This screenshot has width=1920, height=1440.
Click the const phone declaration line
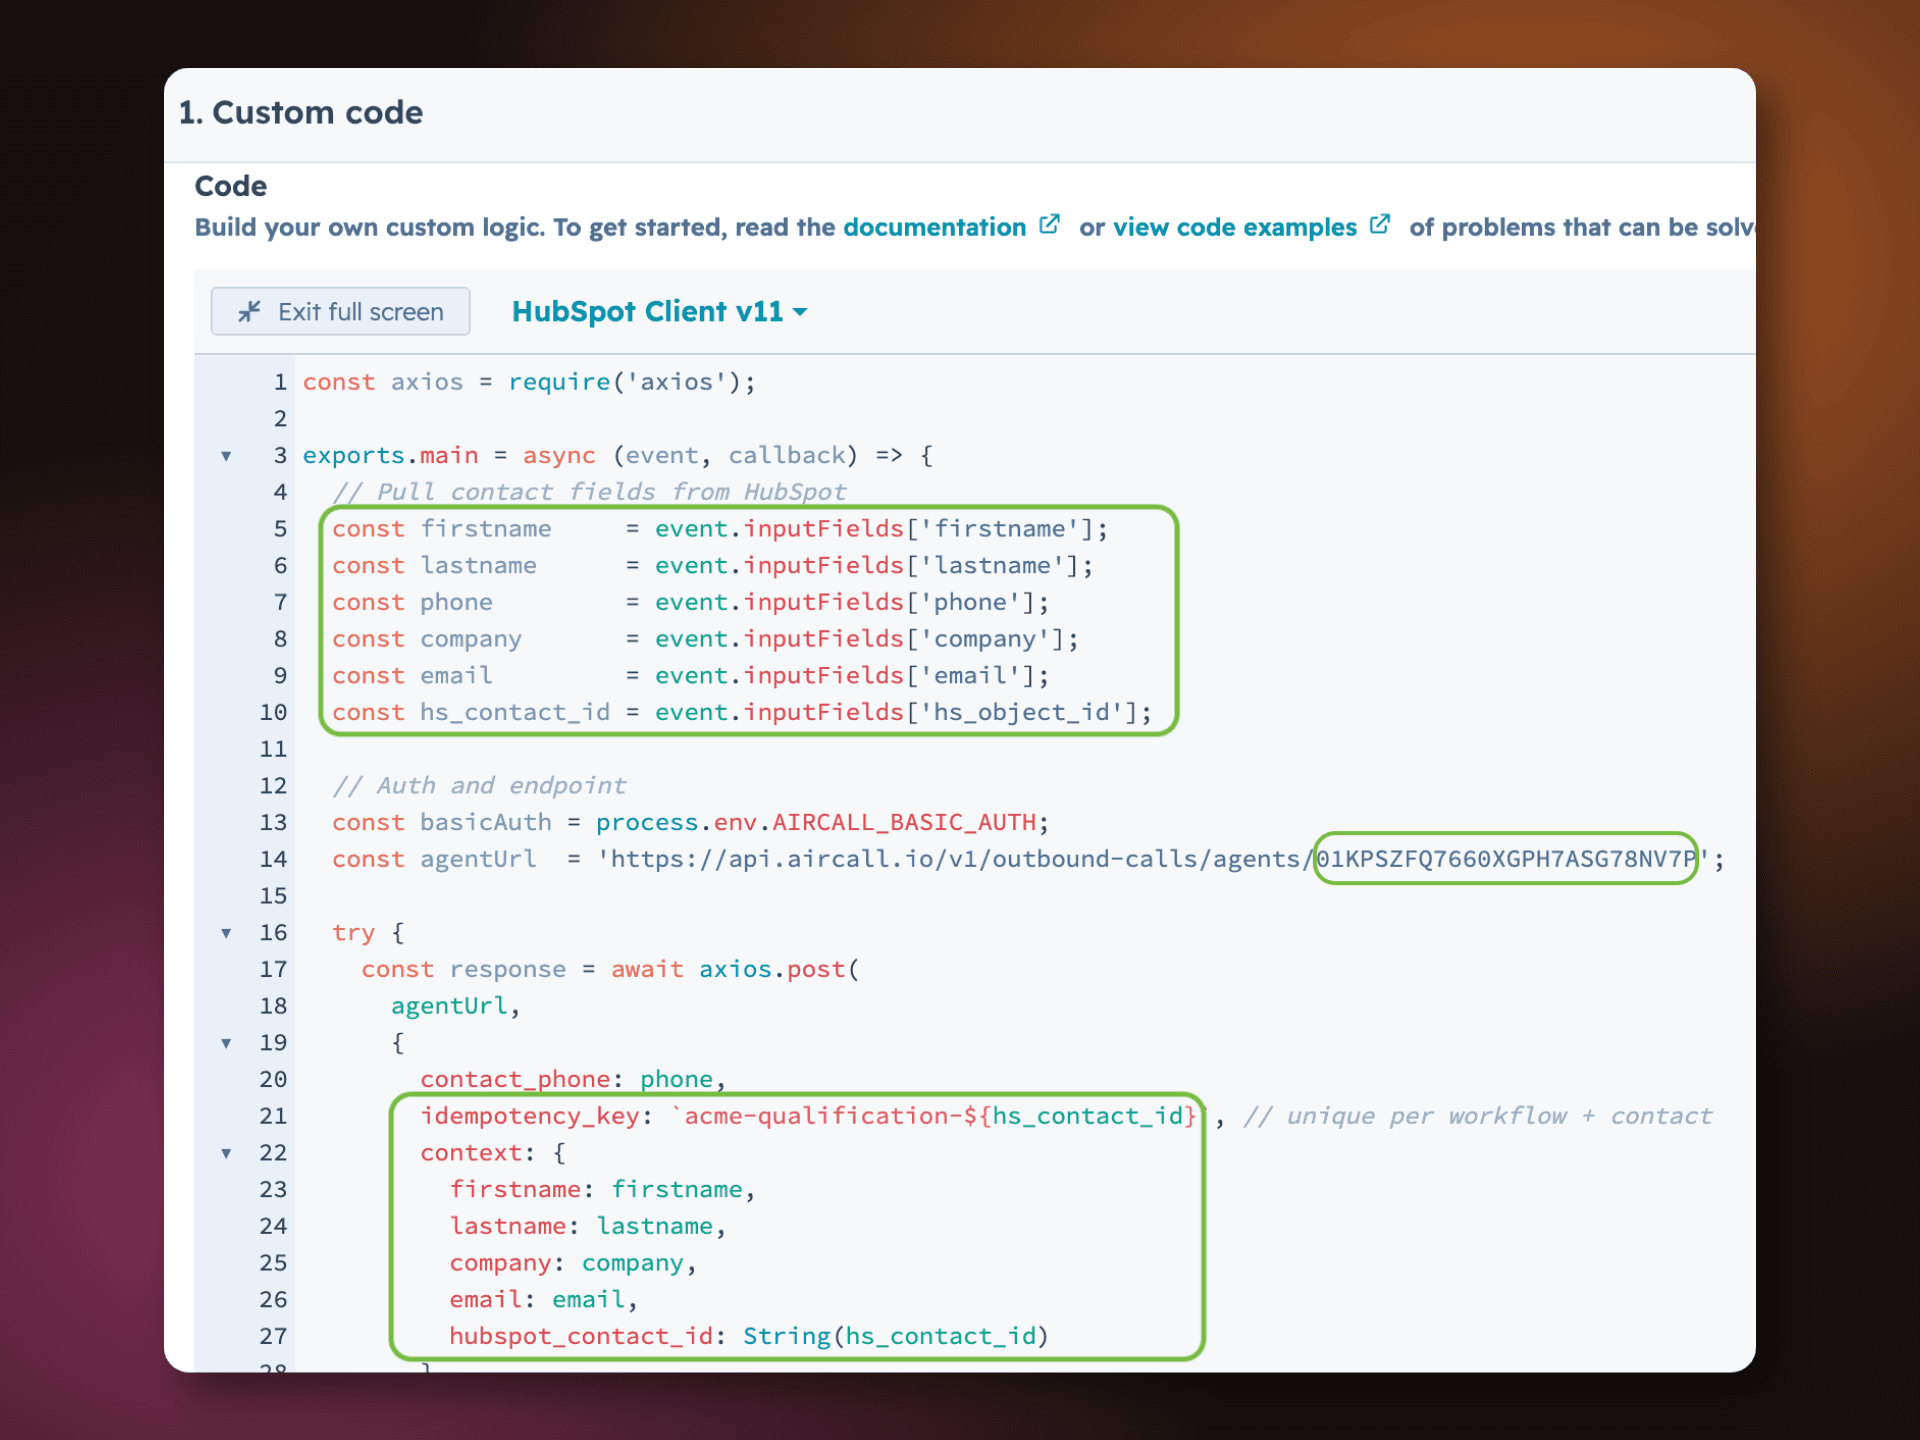pyautogui.click(x=691, y=603)
